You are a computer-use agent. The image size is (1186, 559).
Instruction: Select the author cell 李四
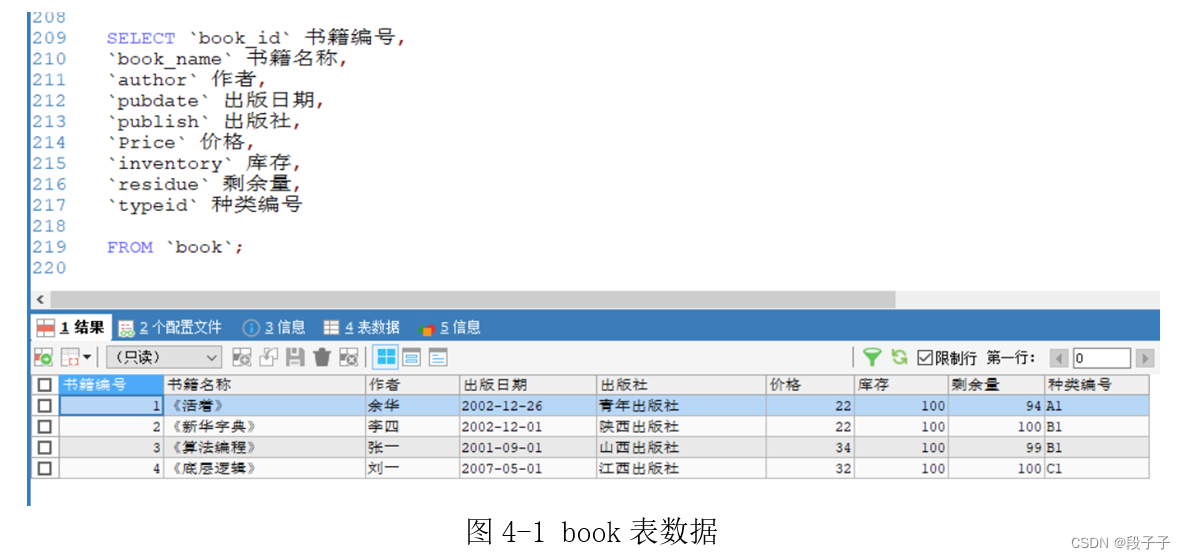pos(412,427)
